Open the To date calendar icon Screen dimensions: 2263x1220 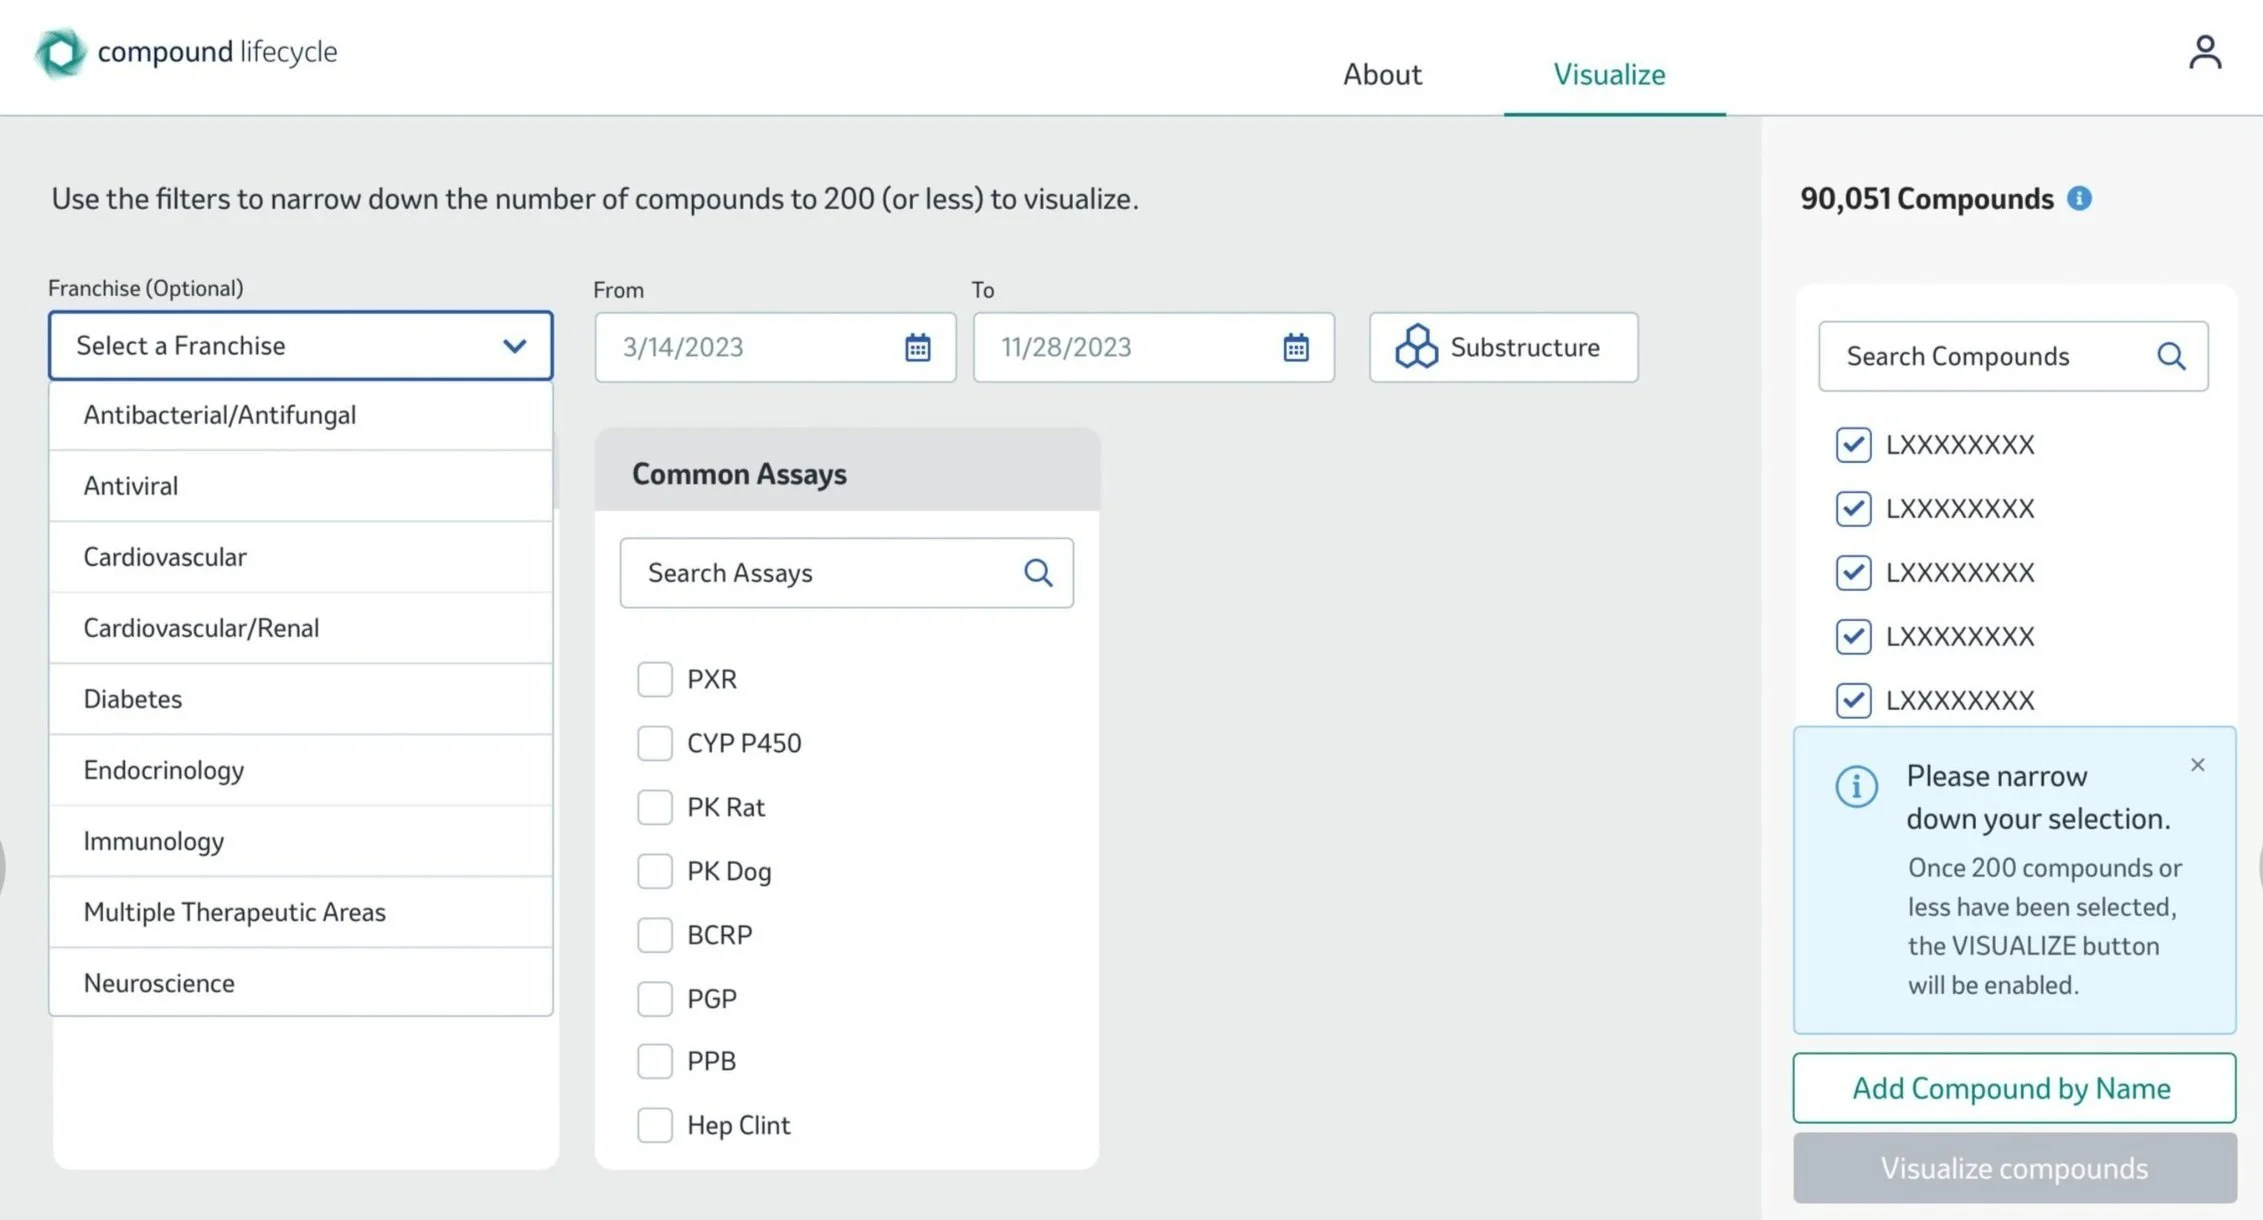point(1295,347)
